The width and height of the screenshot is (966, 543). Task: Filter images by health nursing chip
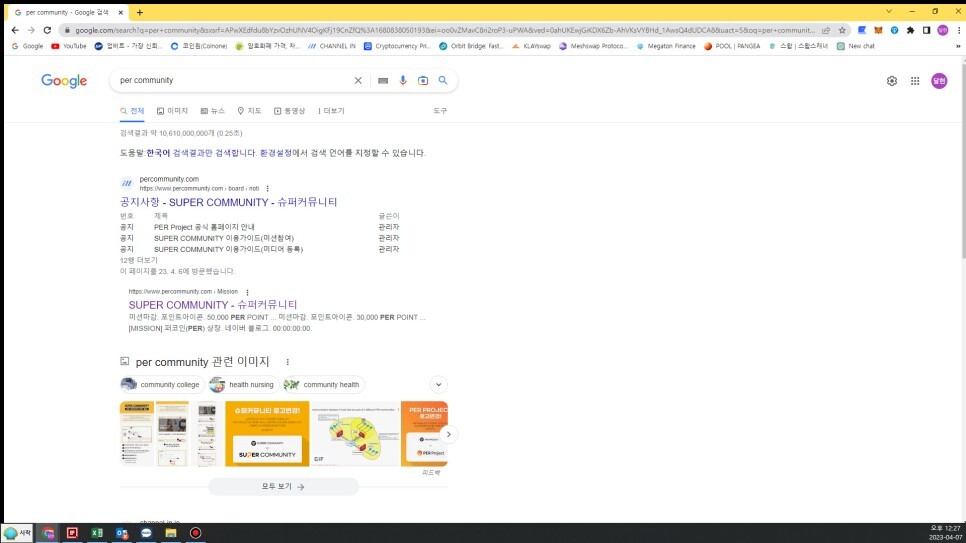point(244,385)
